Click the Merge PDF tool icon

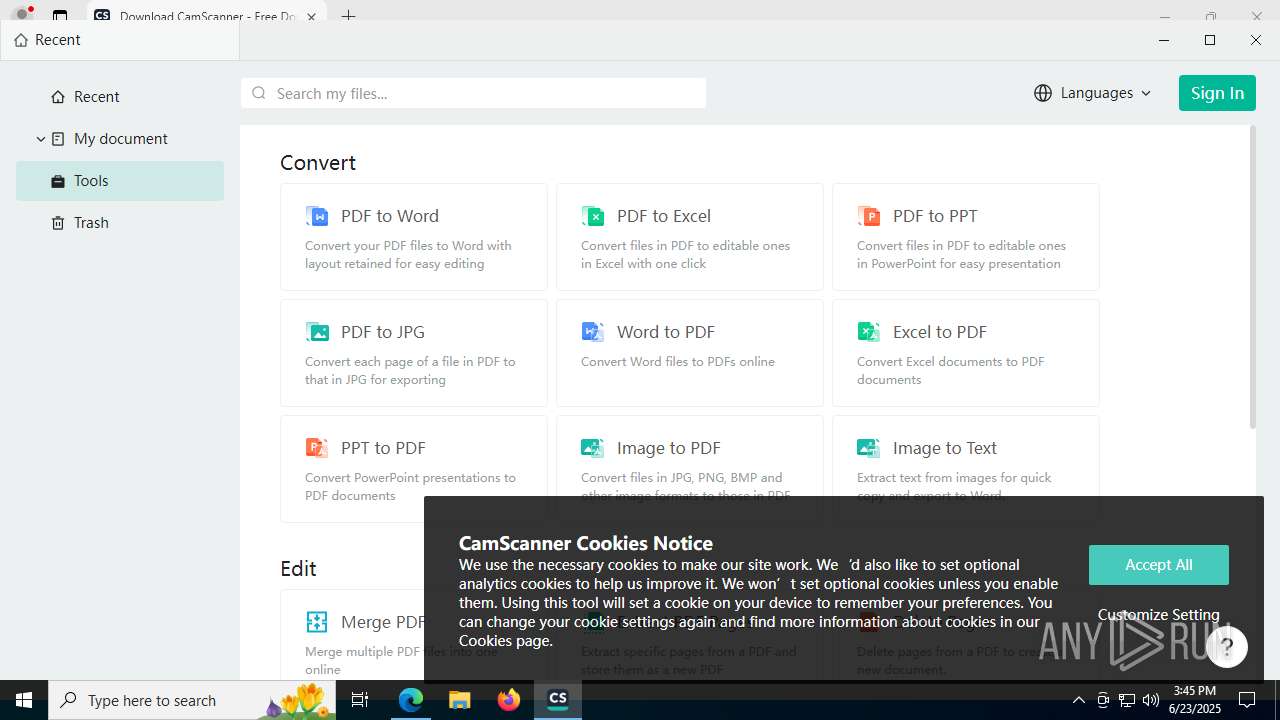[317, 622]
